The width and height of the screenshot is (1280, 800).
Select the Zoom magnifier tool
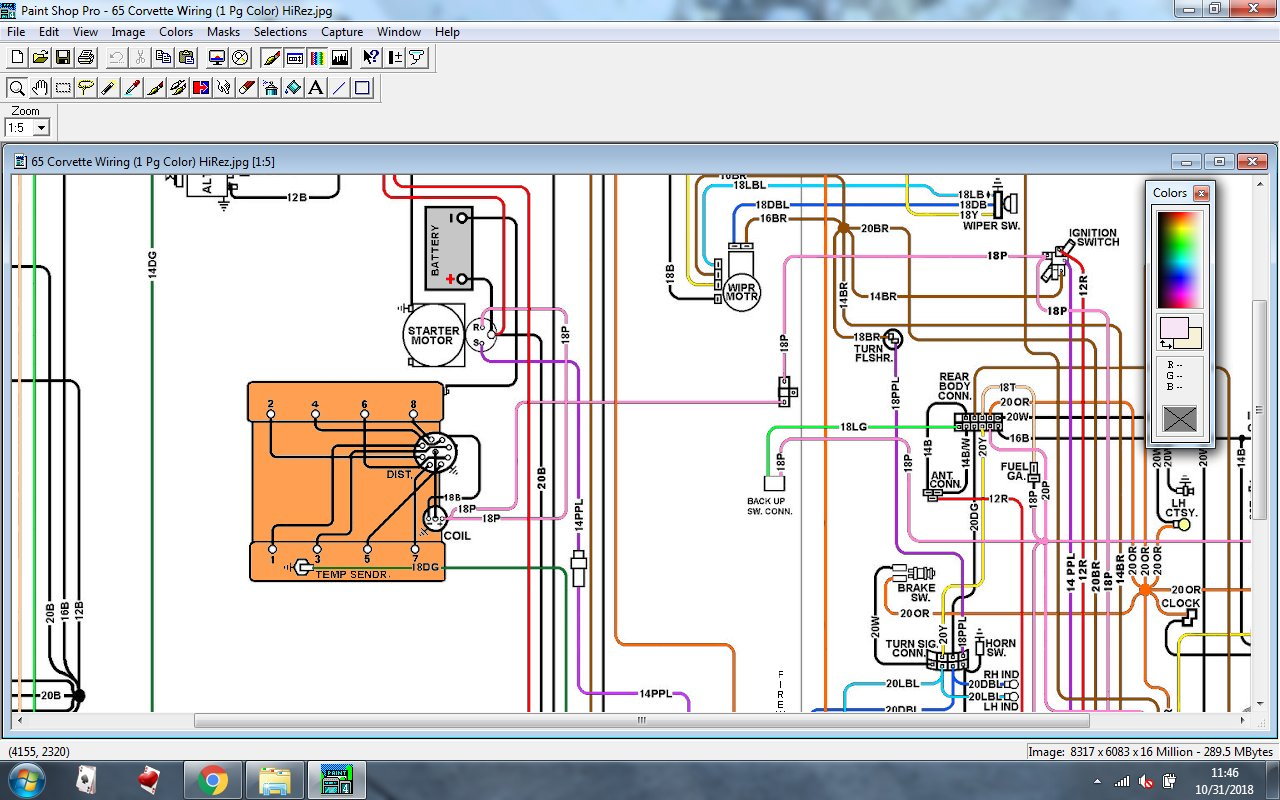point(17,88)
